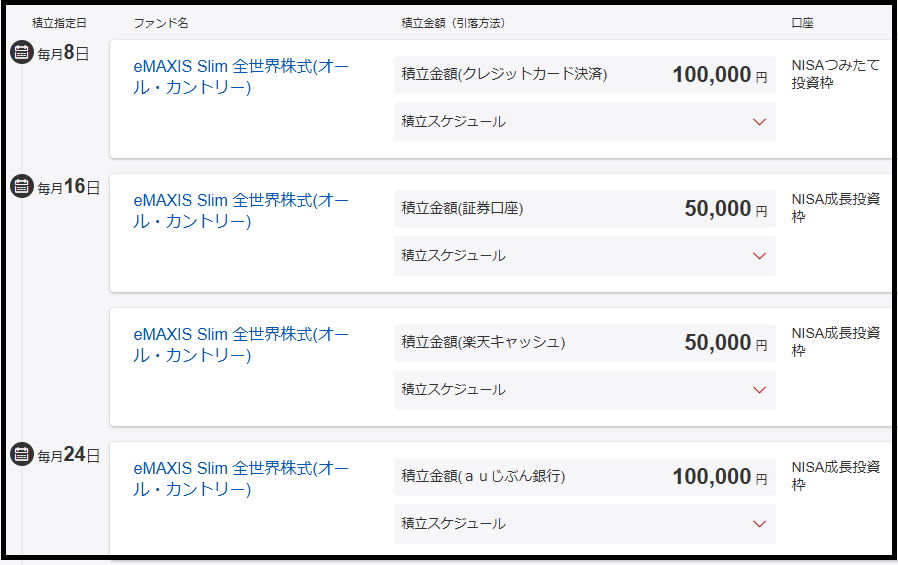Open eMAXIS Slim link for 証券口座 plan

[240, 210]
